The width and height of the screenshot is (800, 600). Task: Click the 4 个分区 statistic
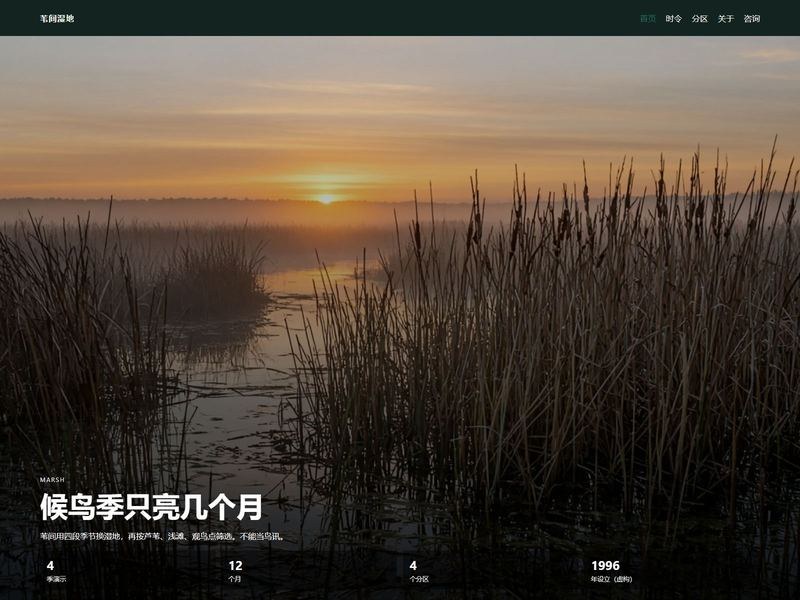(x=419, y=571)
